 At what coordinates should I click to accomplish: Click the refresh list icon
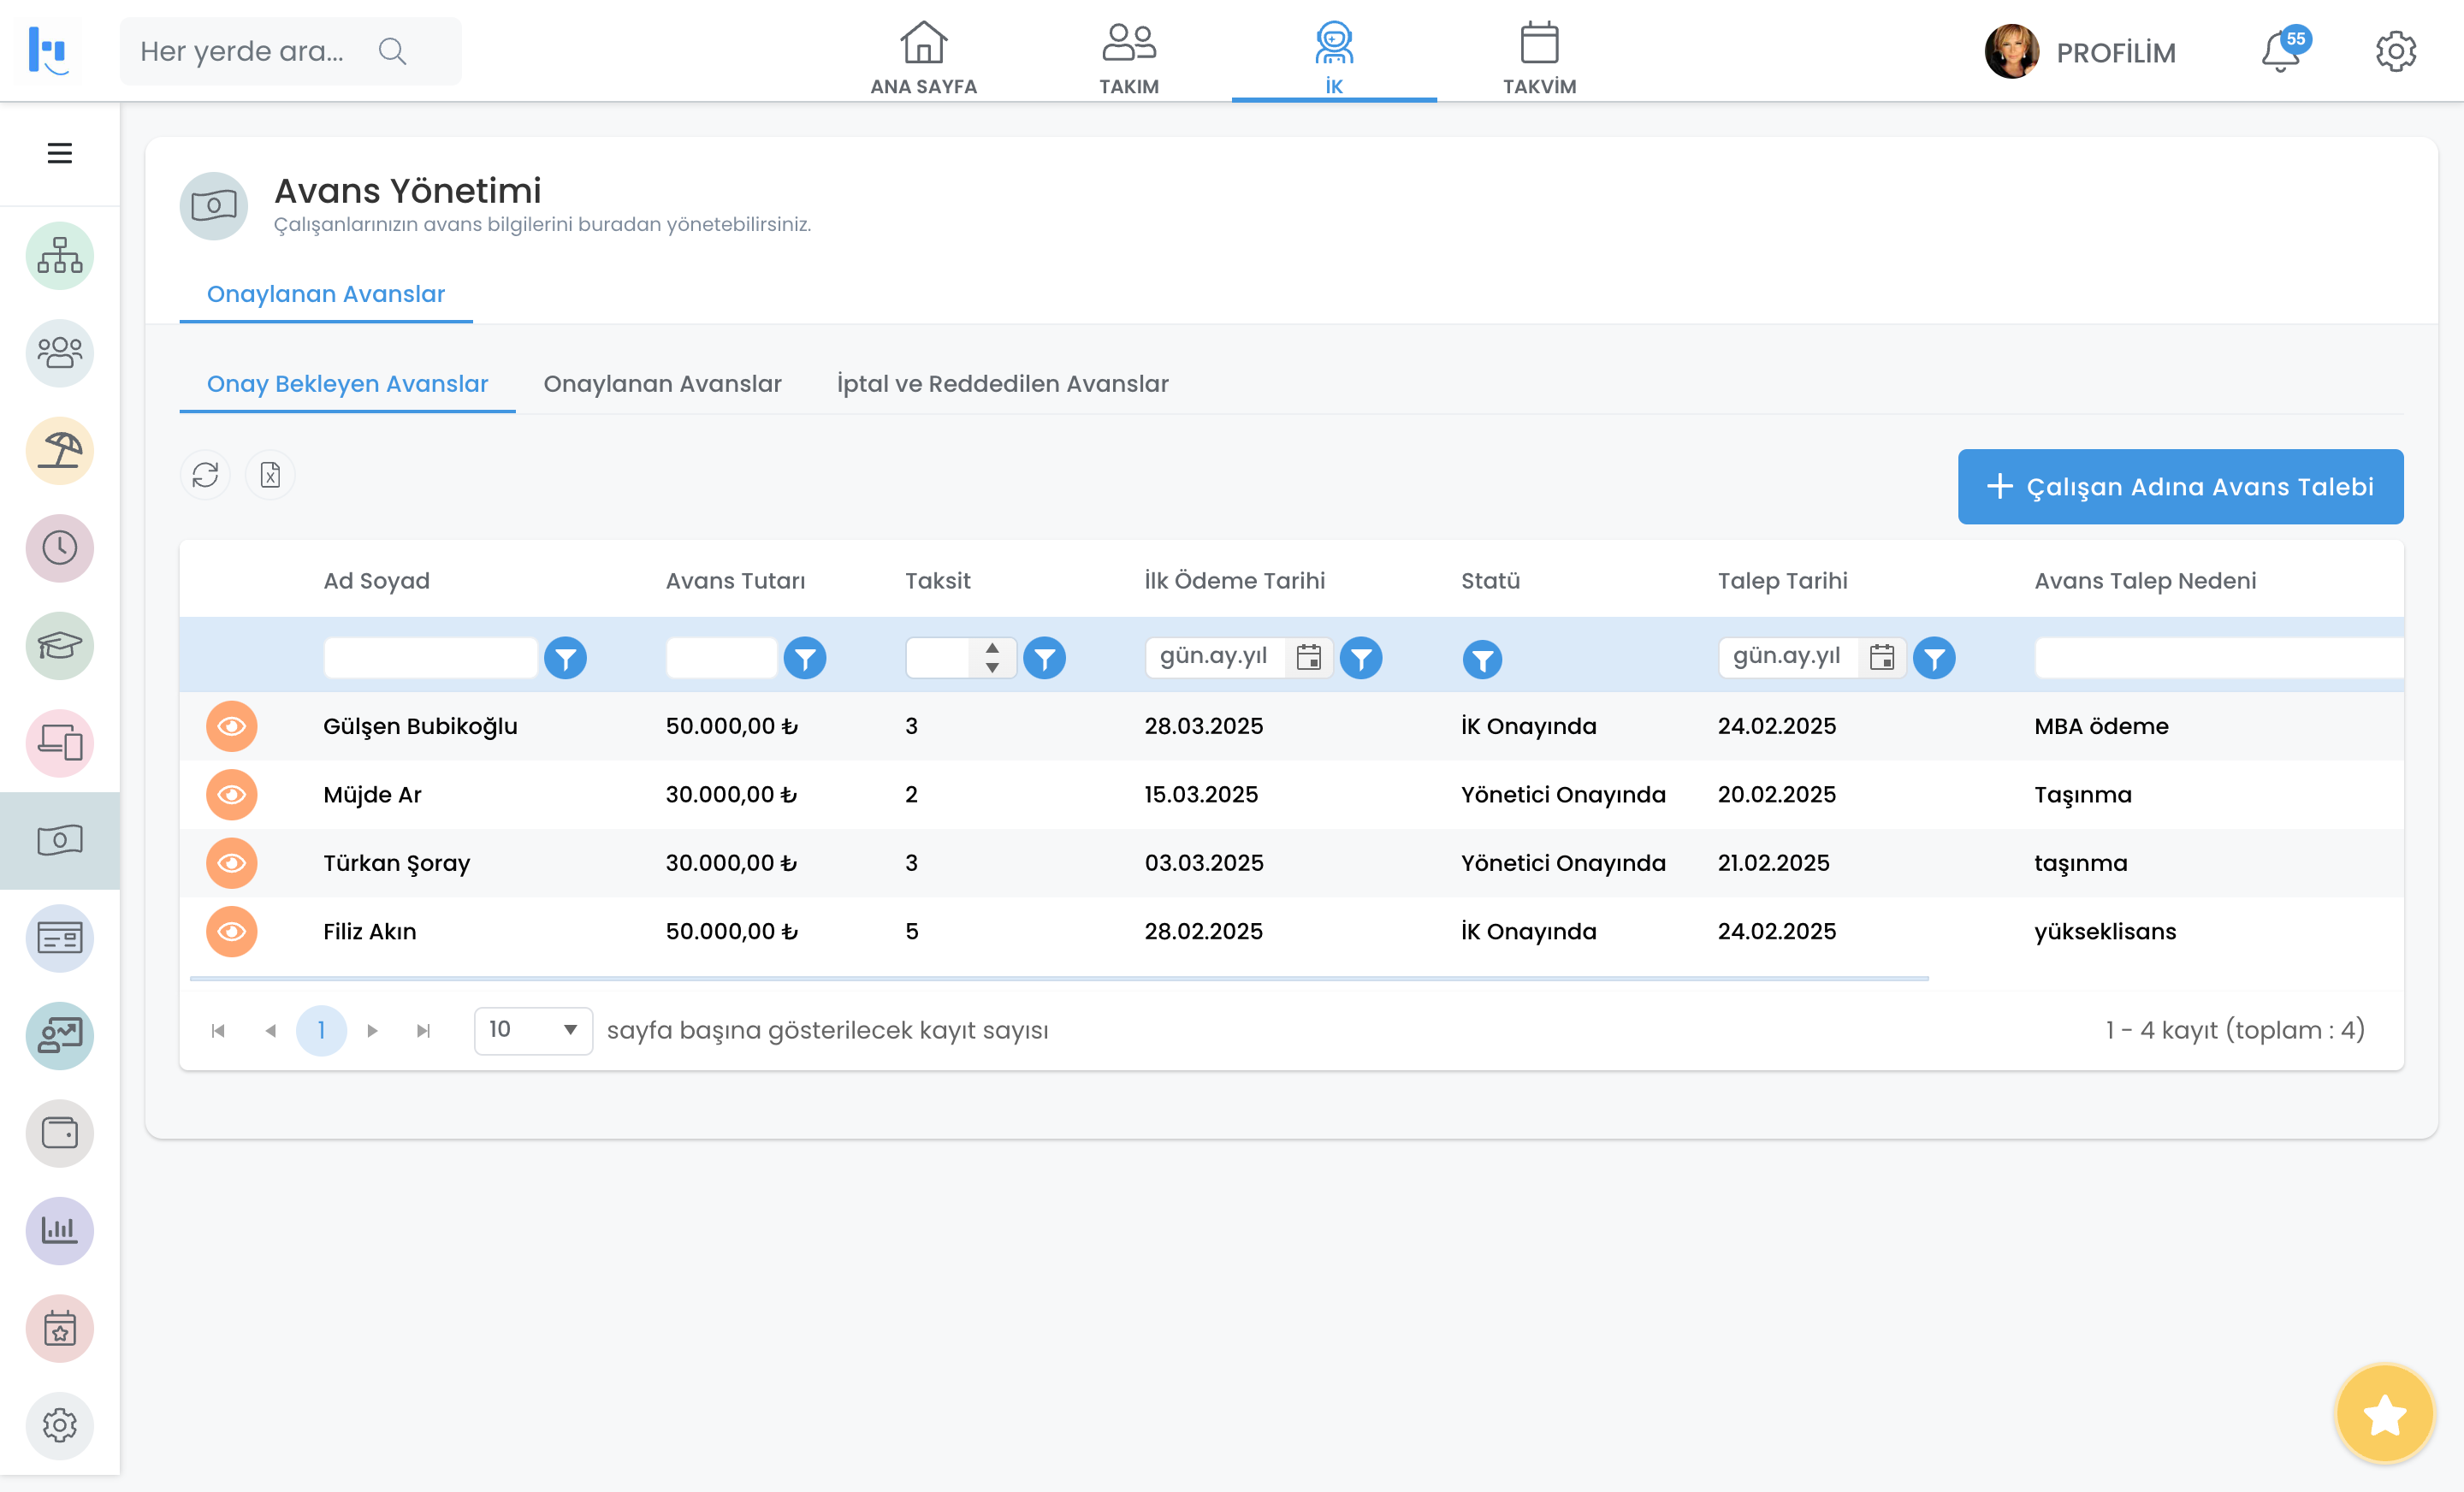point(205,474)
